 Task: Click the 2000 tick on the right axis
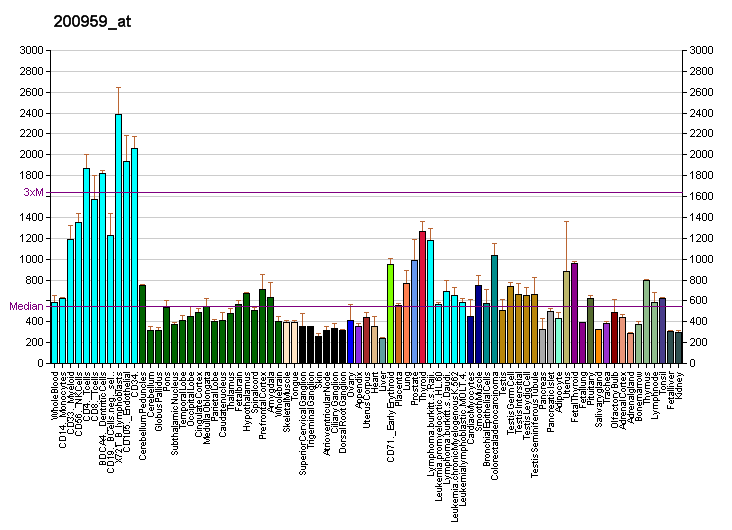coord(700,154)
